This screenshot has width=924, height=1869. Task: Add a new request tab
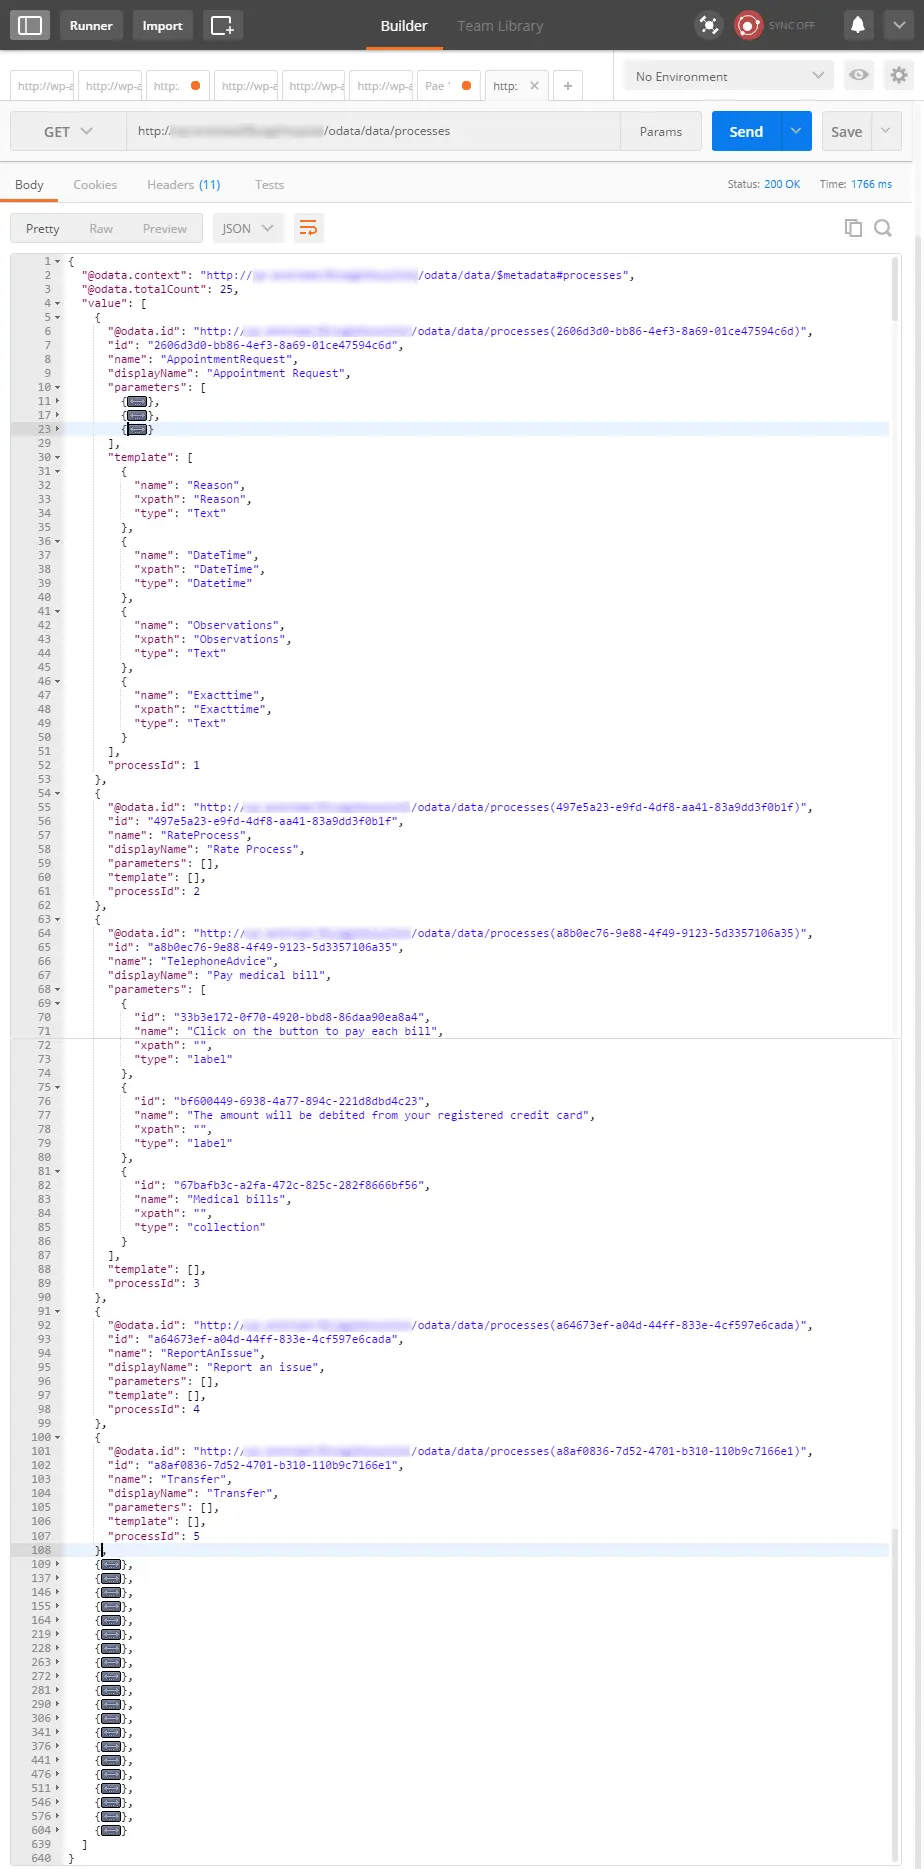coord(567,86)
